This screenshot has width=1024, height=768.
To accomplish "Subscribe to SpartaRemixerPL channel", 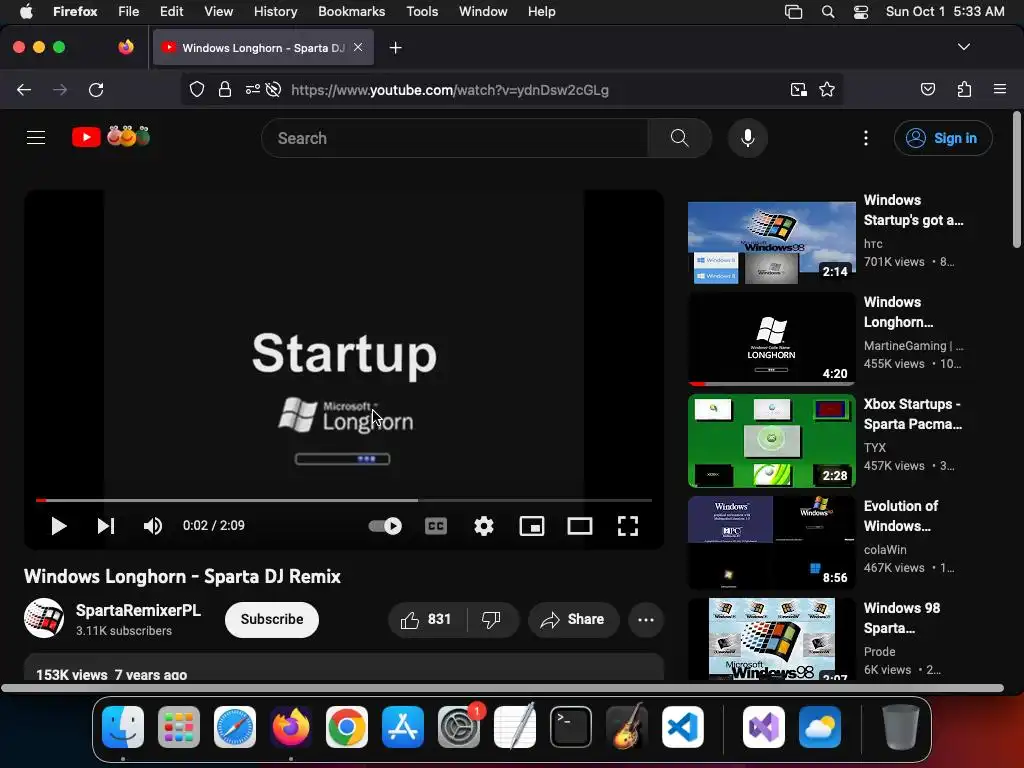I will (x=272, y=619).
